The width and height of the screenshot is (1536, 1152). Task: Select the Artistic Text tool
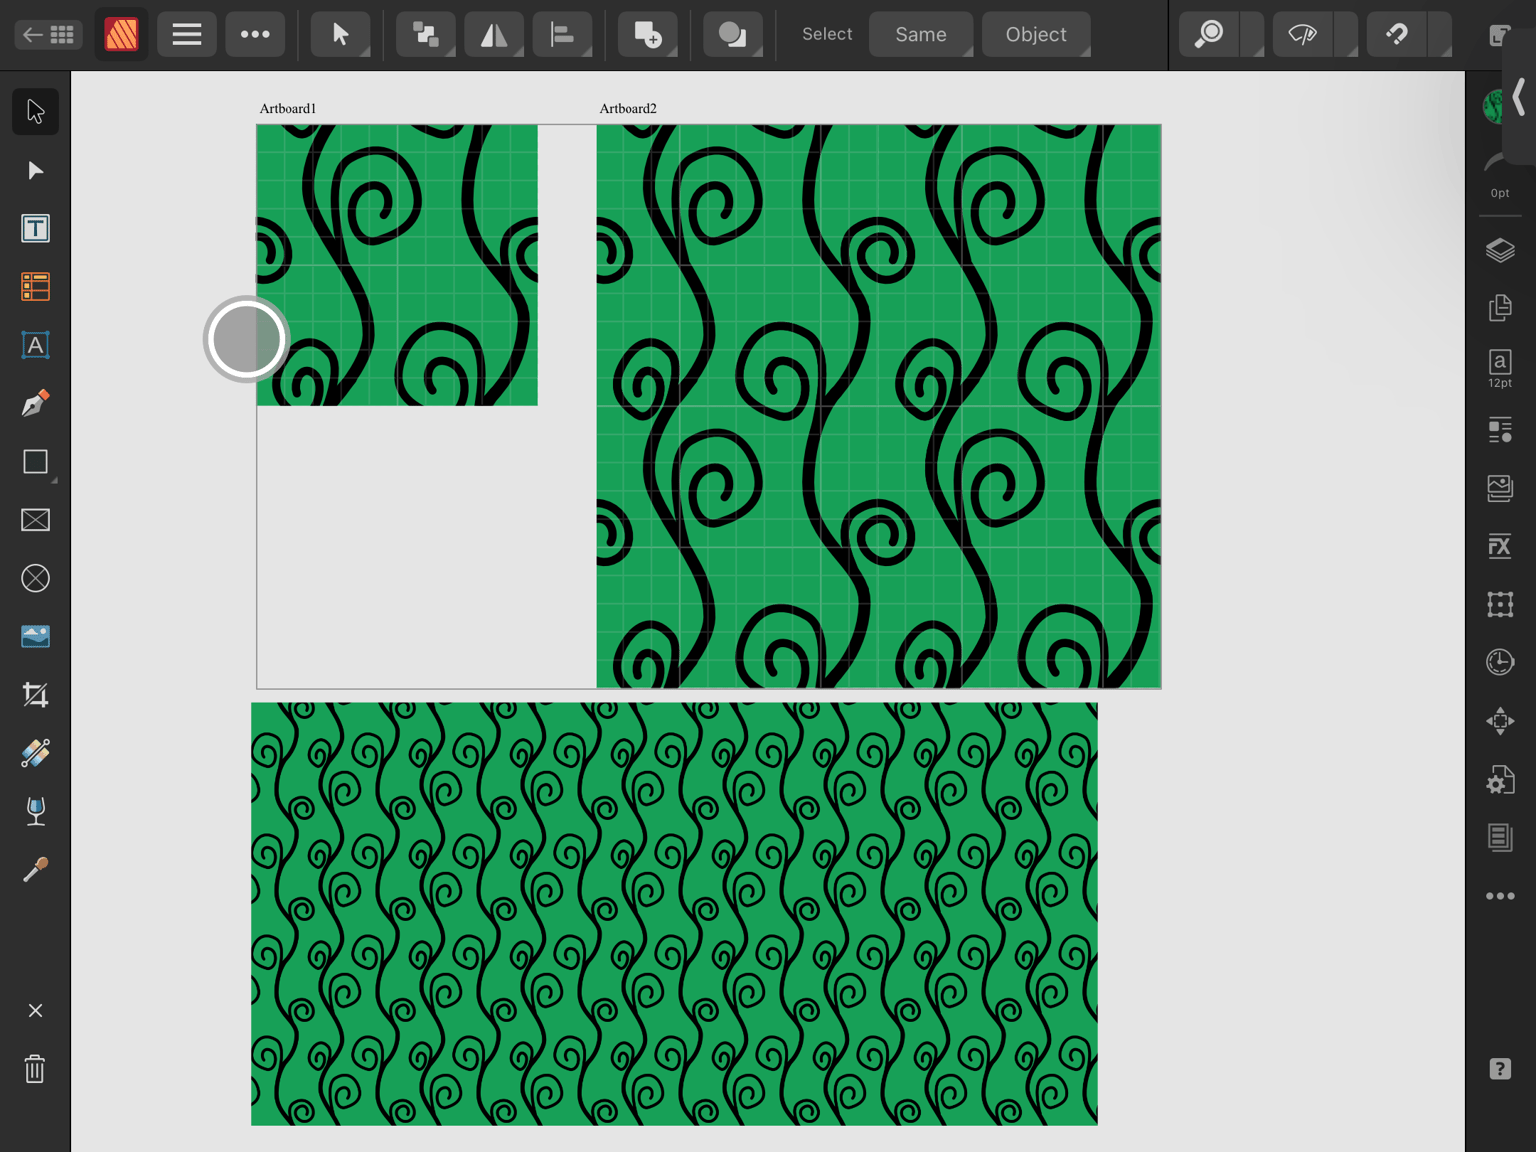pyautogui.click(x=35, y=345)
